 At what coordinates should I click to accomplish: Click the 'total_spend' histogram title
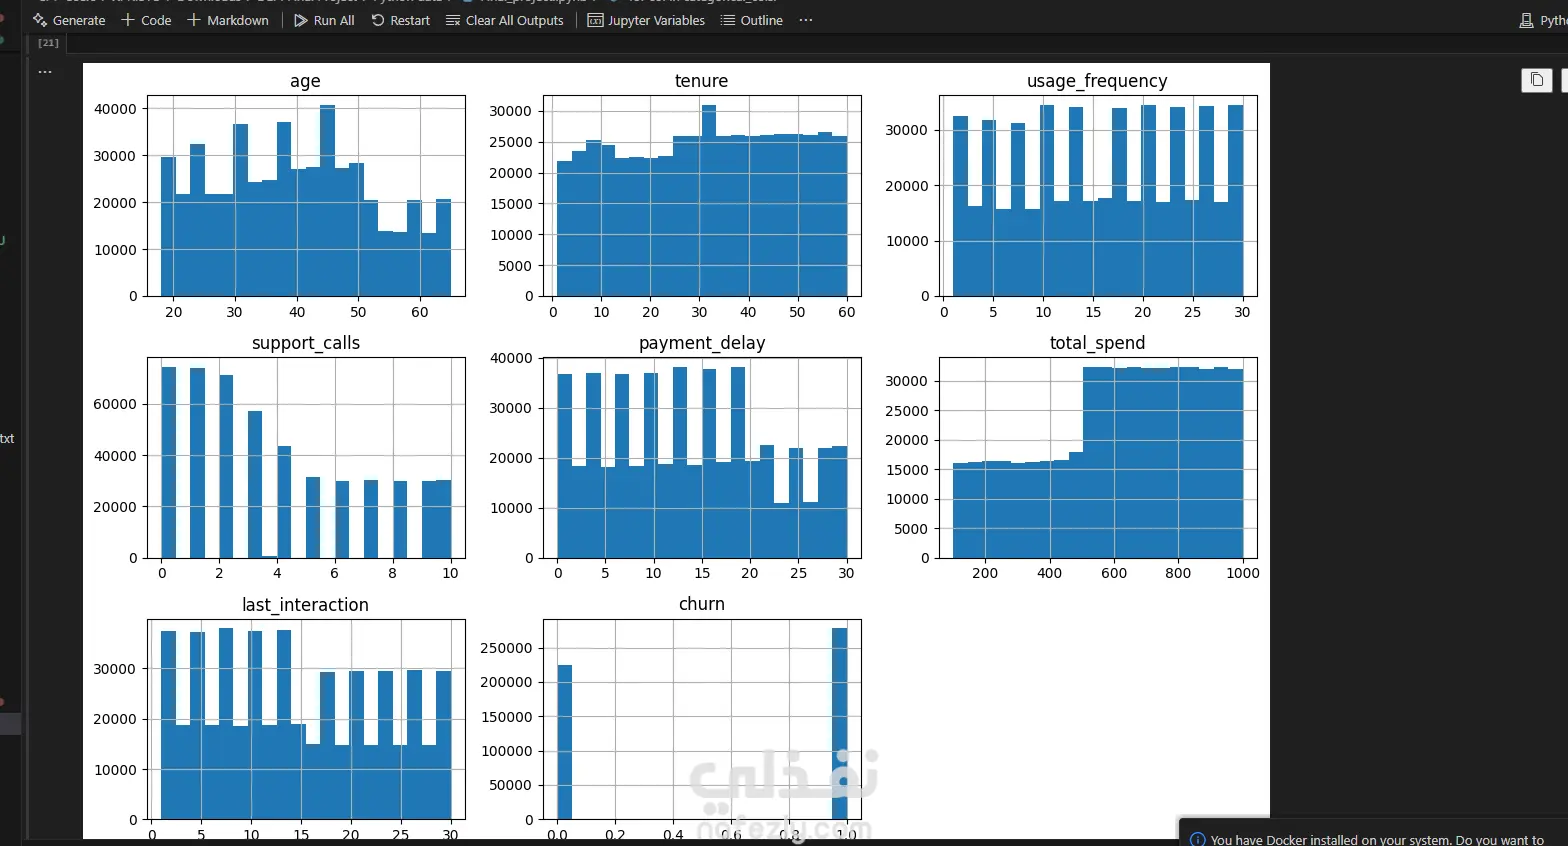click(x=1097, y=343)
